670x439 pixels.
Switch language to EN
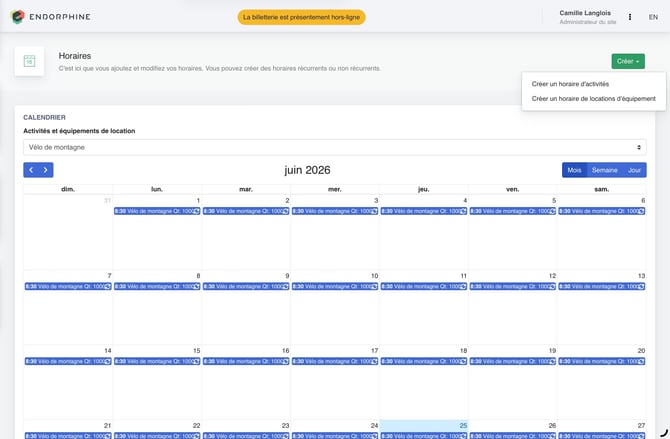point(653,17)
